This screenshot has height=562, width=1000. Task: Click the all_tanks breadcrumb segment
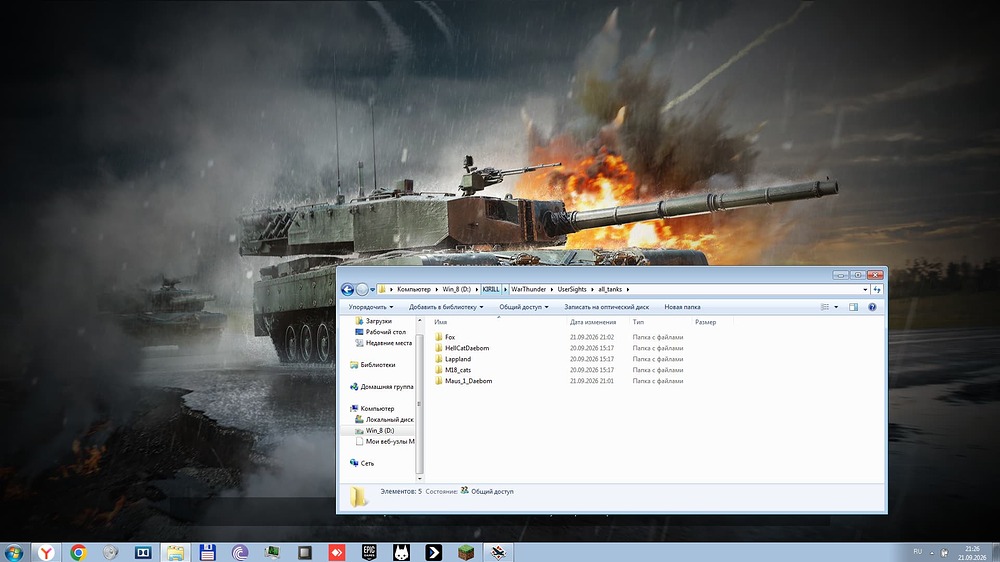click(x=610, y=290)
